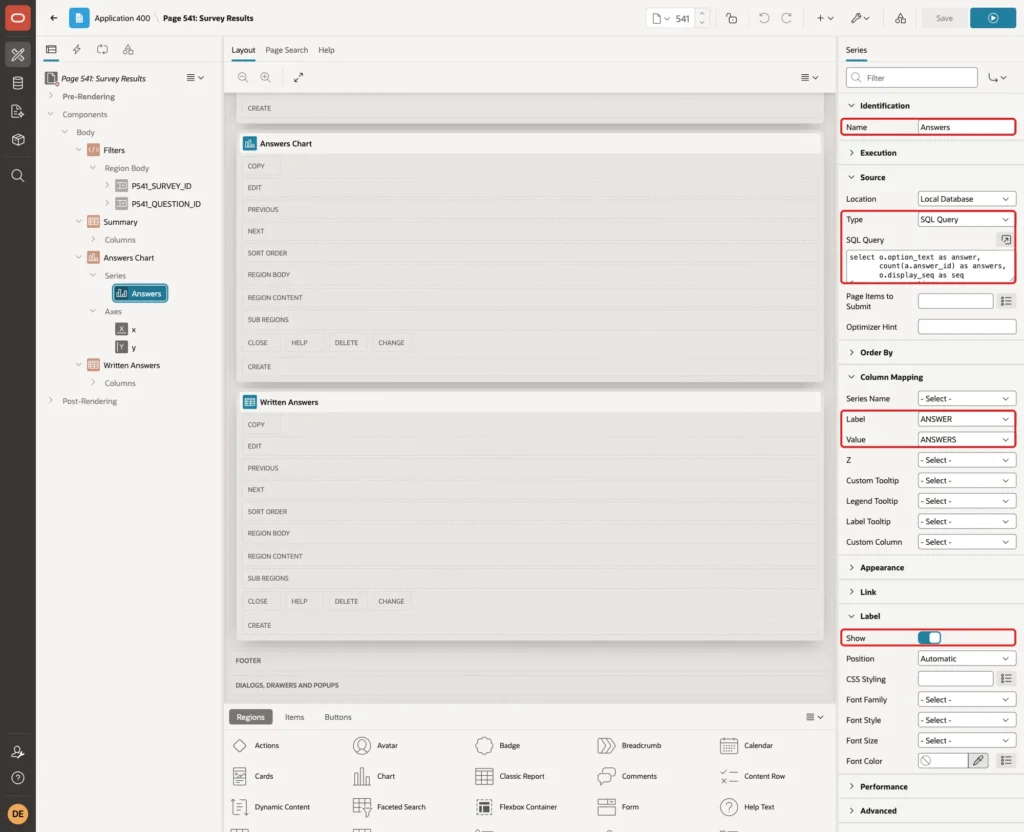
Task: Open the Processing tab icon
Action: (102, 50)
